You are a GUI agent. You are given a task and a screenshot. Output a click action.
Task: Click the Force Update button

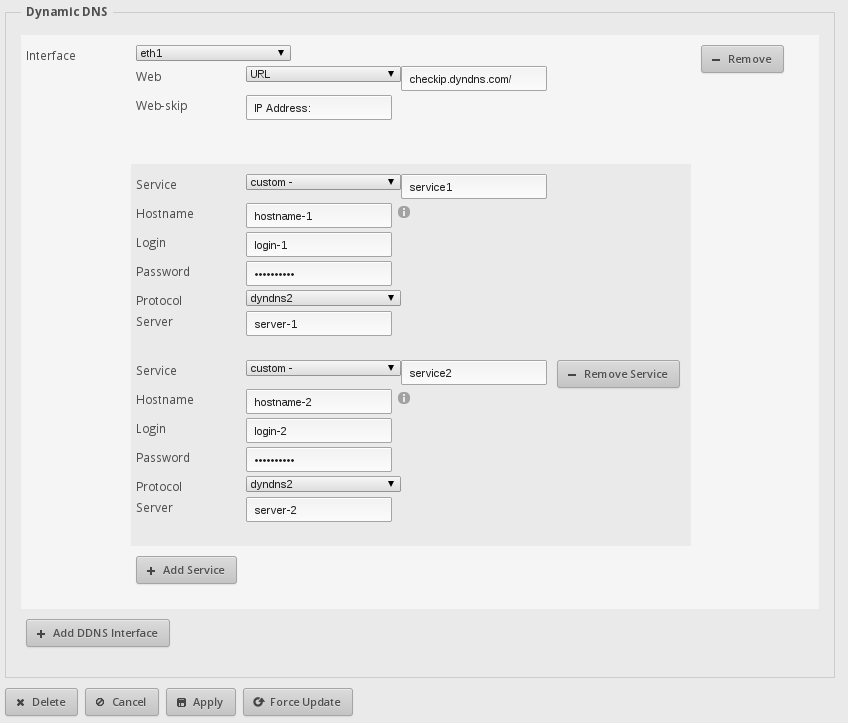pyautogui.click(x=298, y=702)
